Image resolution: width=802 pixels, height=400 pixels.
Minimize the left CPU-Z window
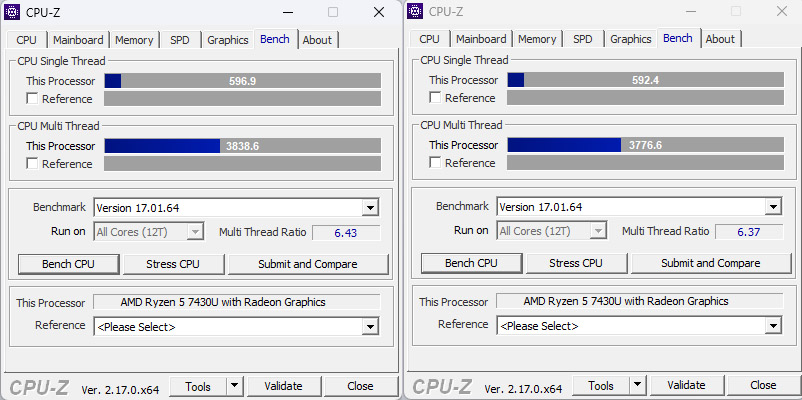click(288, 12)
